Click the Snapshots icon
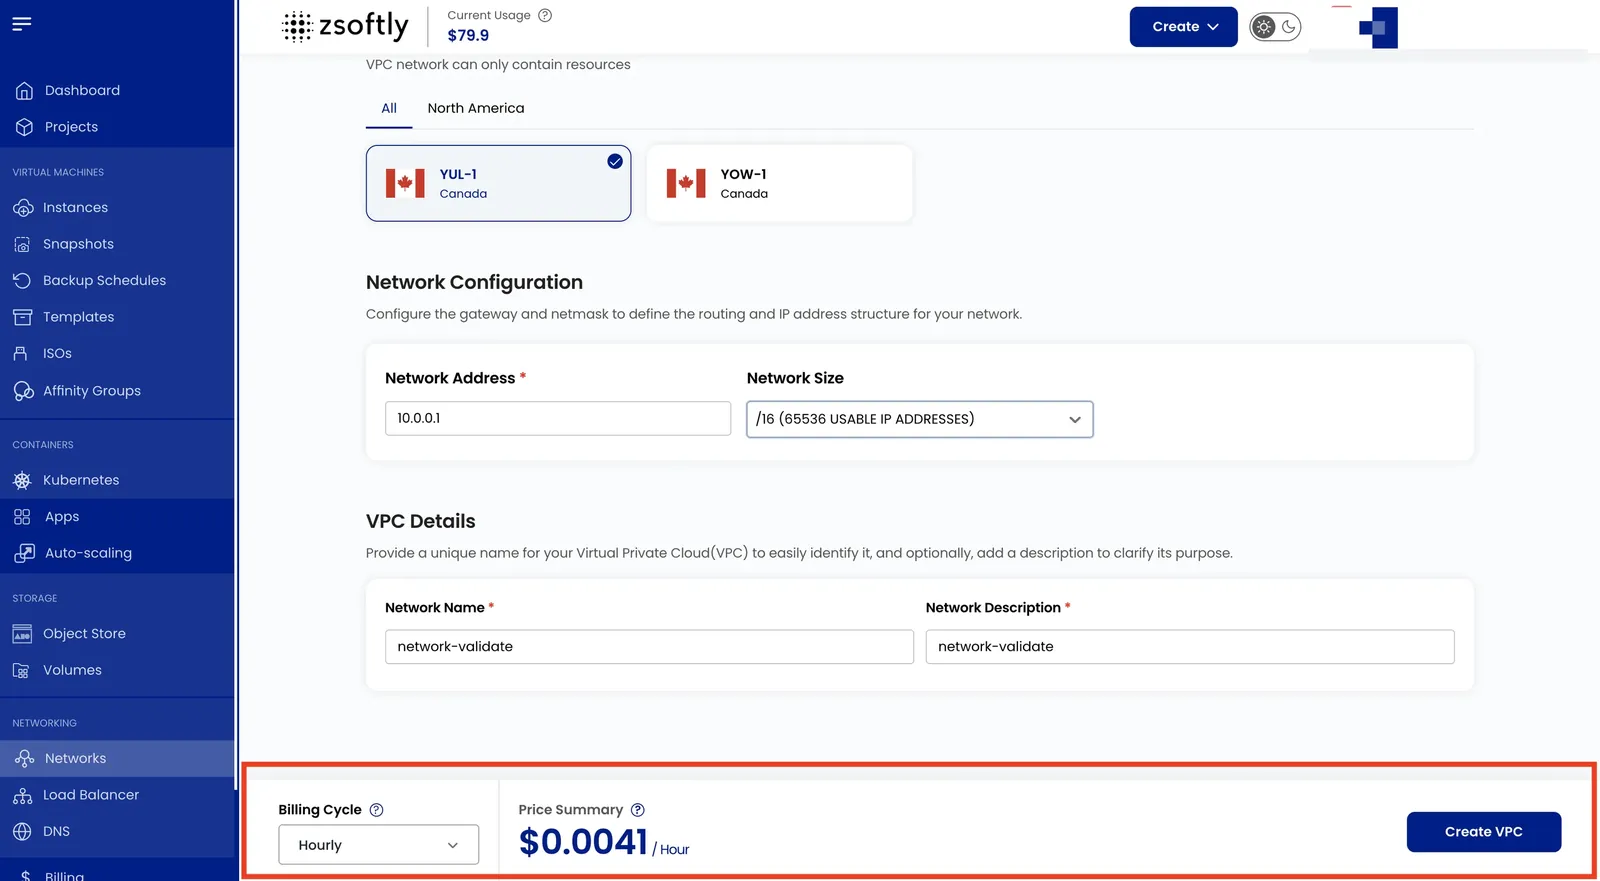 (x=22, y=244)
